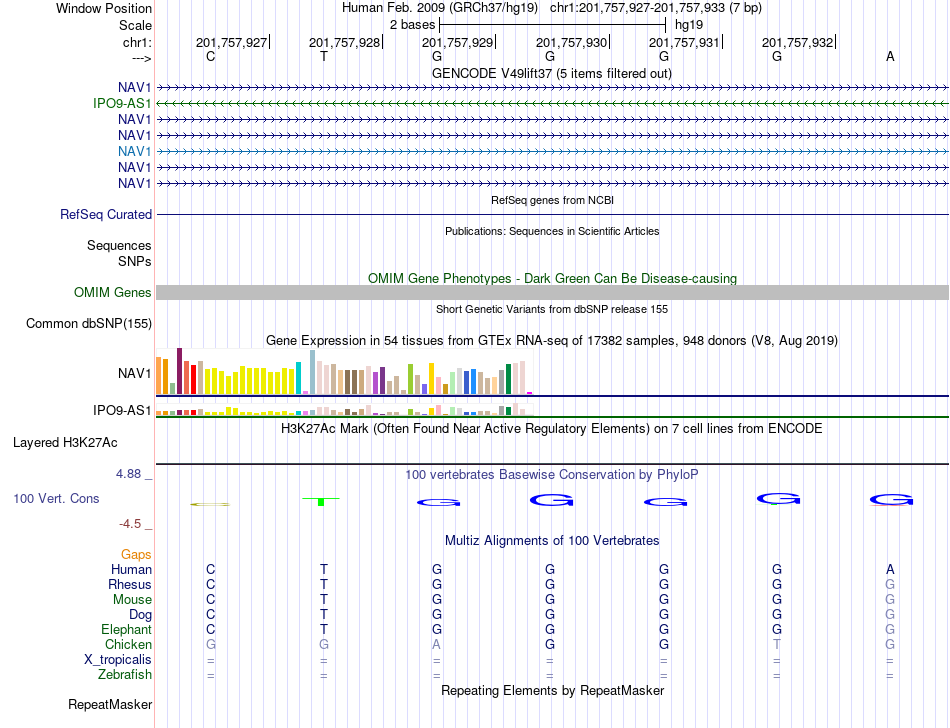Select the green T conservation logo glyph
The height and width of the screenshot is (728, 950).
321,501
